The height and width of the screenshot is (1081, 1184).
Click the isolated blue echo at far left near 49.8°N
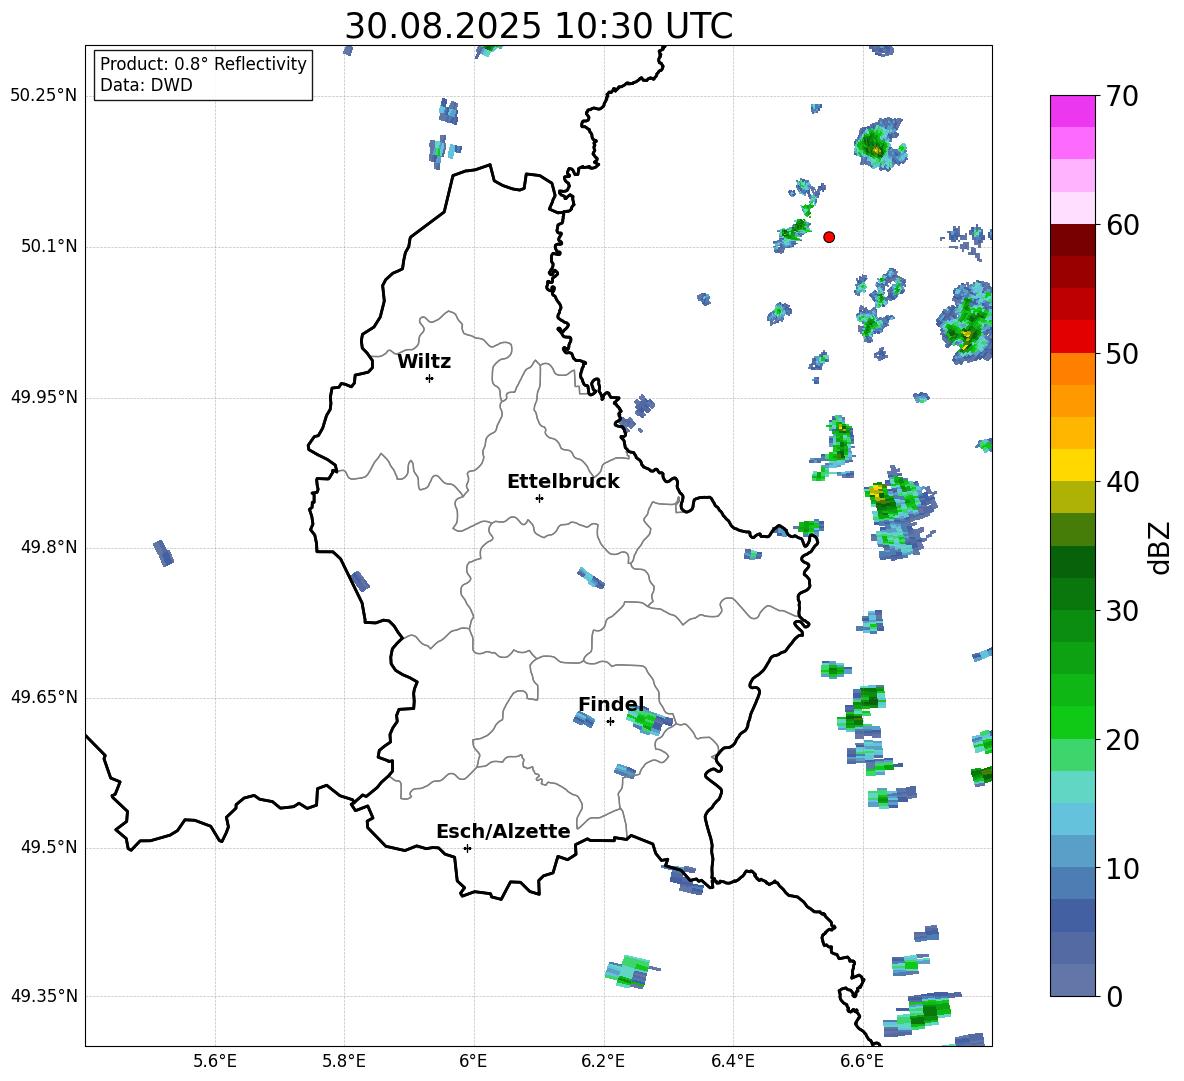163,553
